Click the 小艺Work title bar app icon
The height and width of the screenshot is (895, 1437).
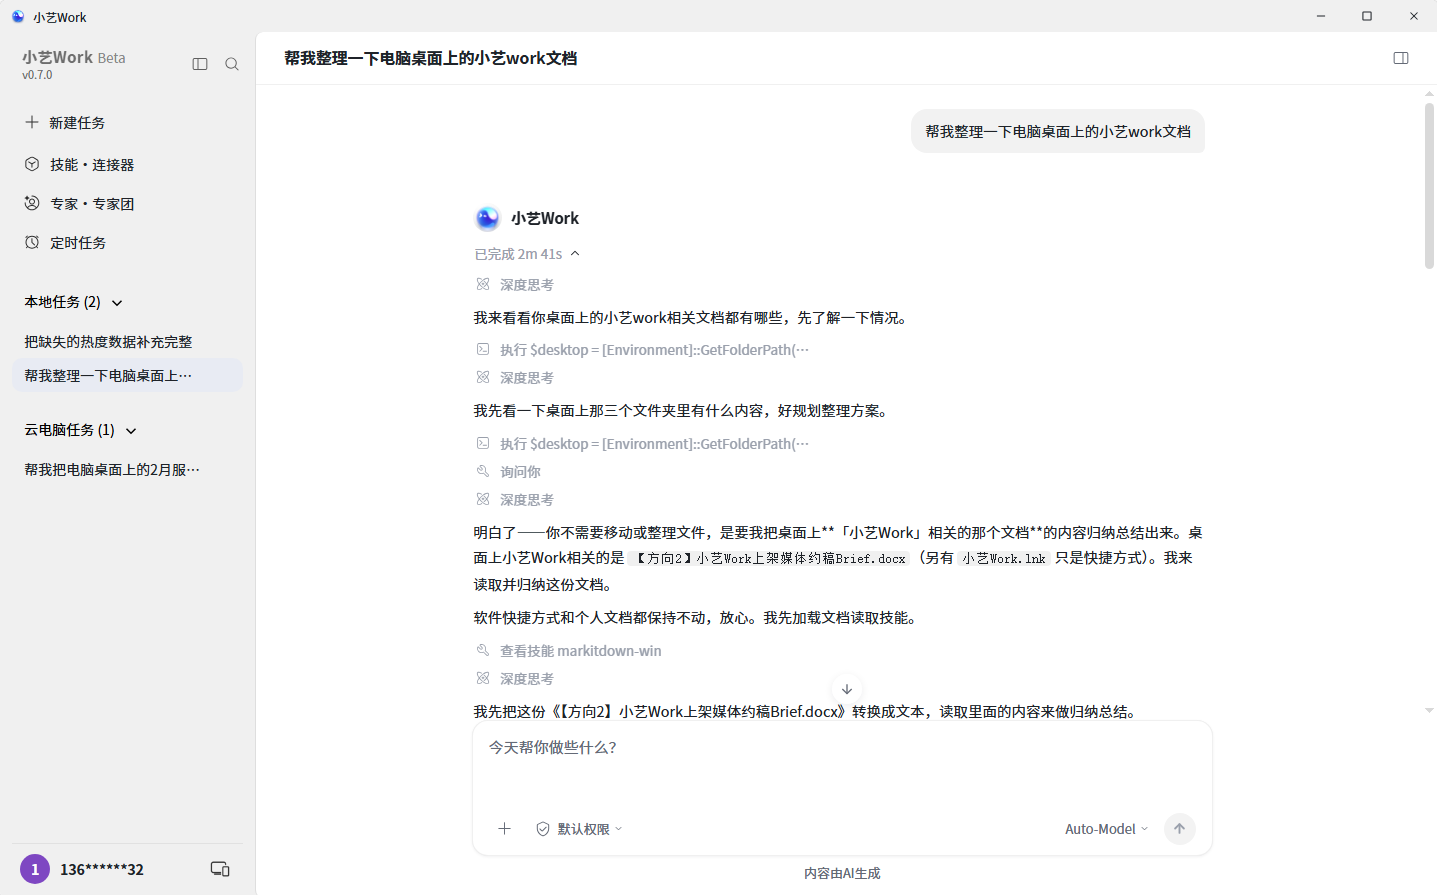click(18, 16)
